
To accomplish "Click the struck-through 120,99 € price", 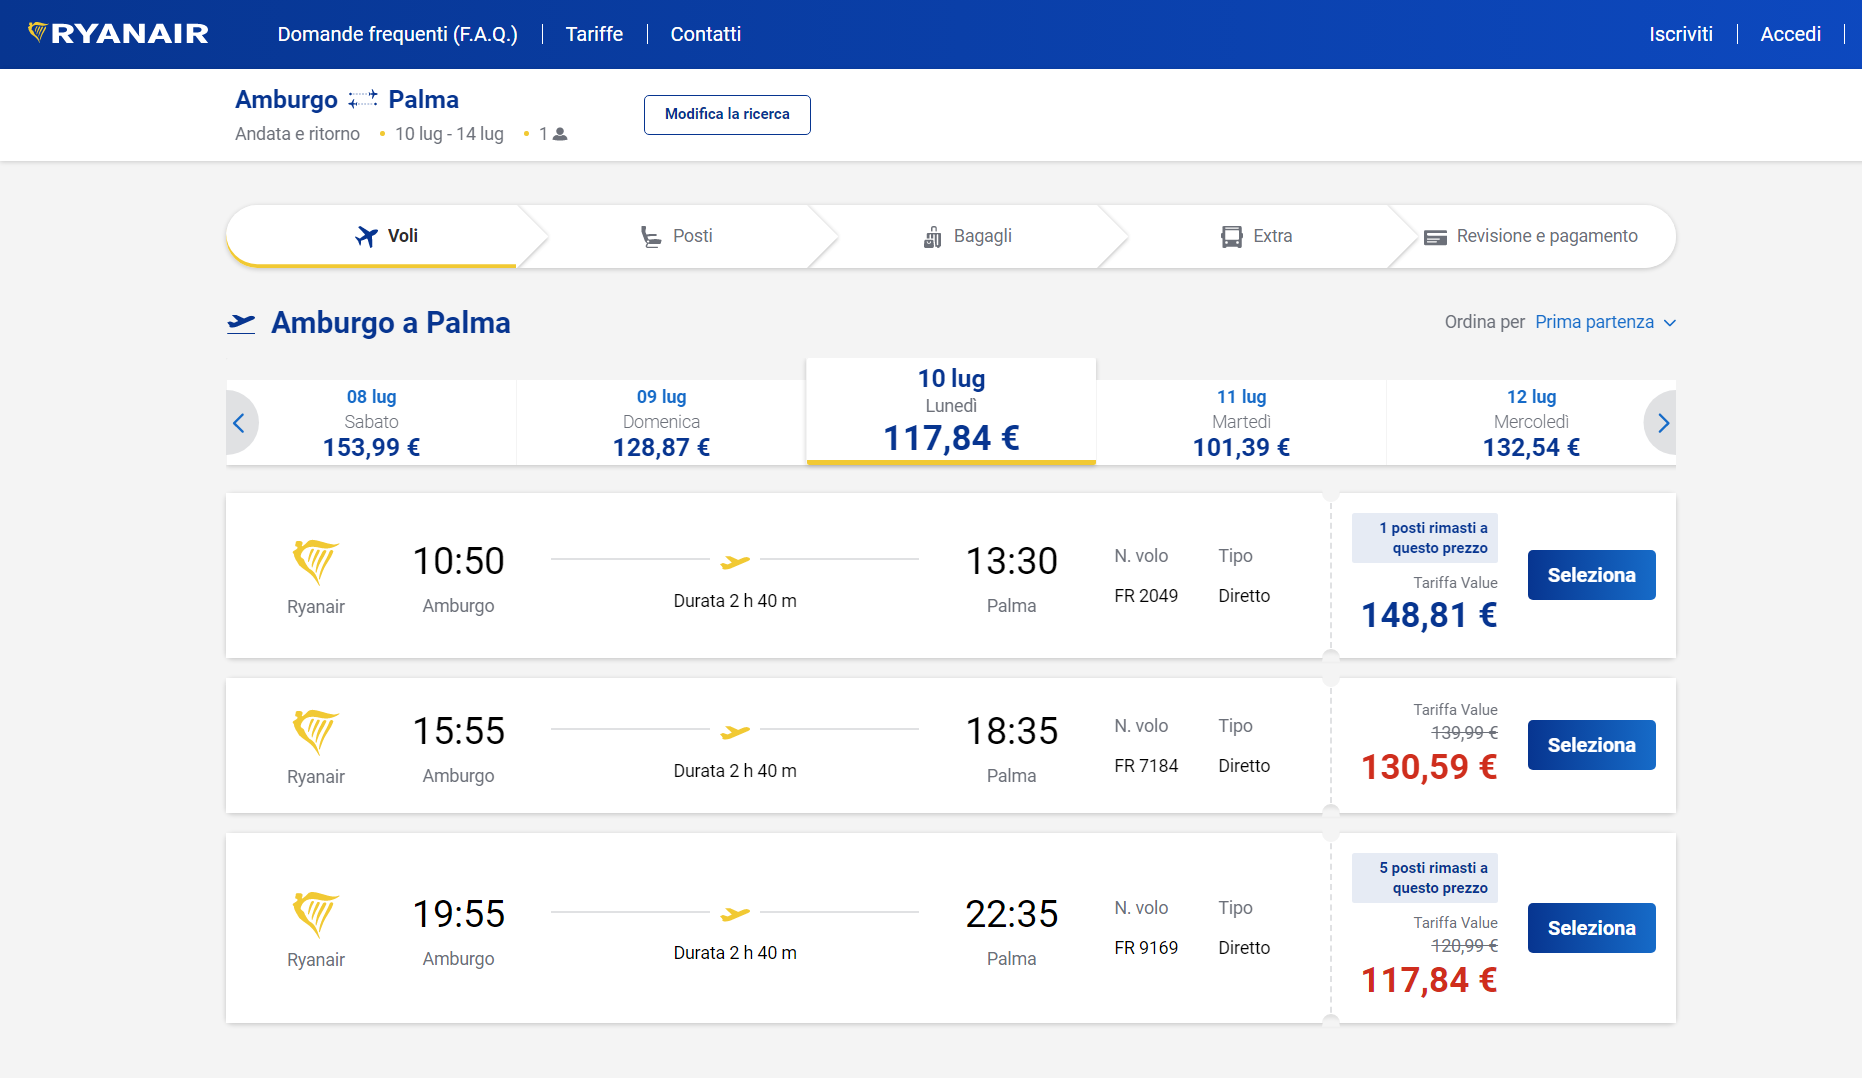I will coord(1464,946).
